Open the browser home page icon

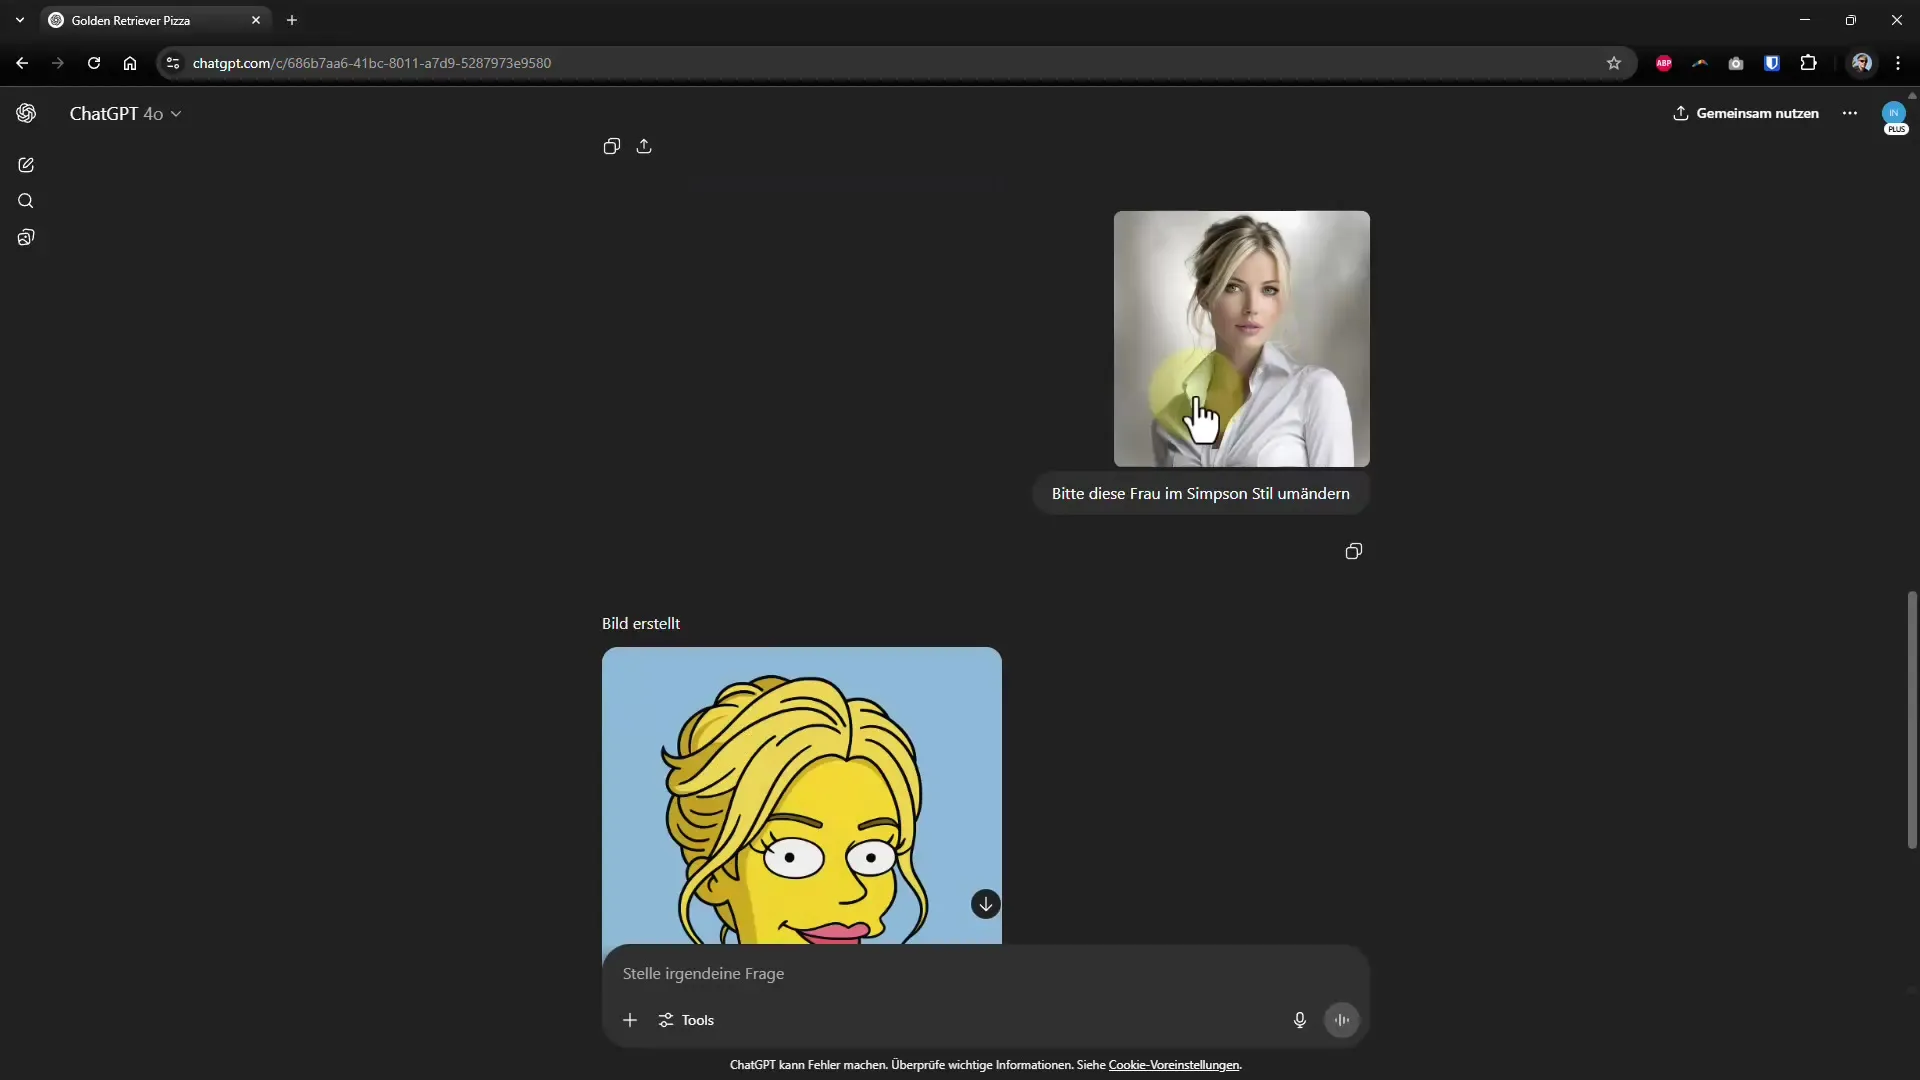pyautogui.click(x=130, y=63)
